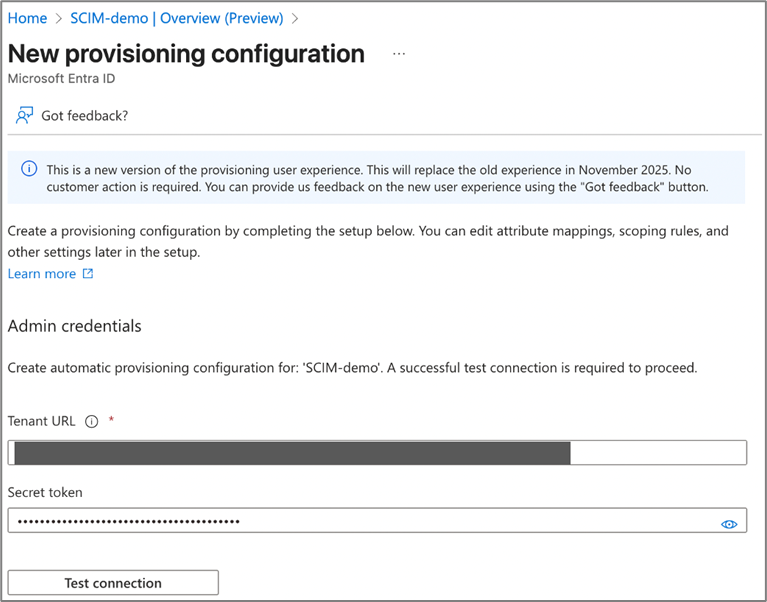Click the Secret token field label
The height and width of the screenshot is (602, 767).
coord(47,492)
